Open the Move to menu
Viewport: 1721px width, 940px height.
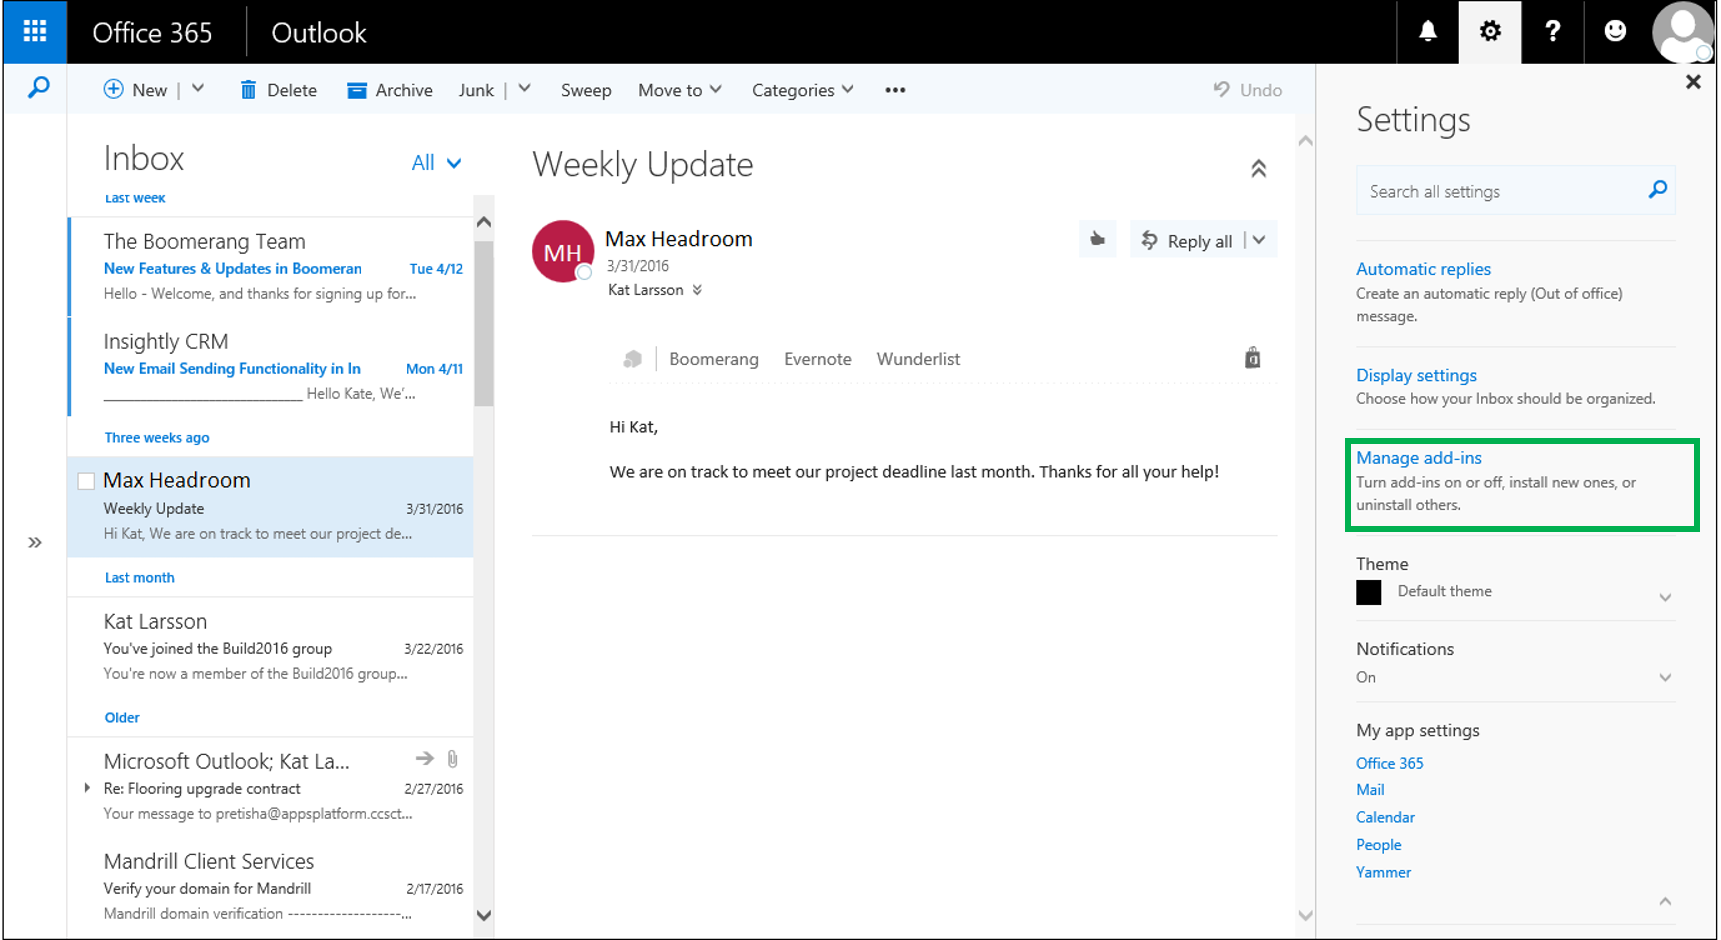[x=680, y=90]
